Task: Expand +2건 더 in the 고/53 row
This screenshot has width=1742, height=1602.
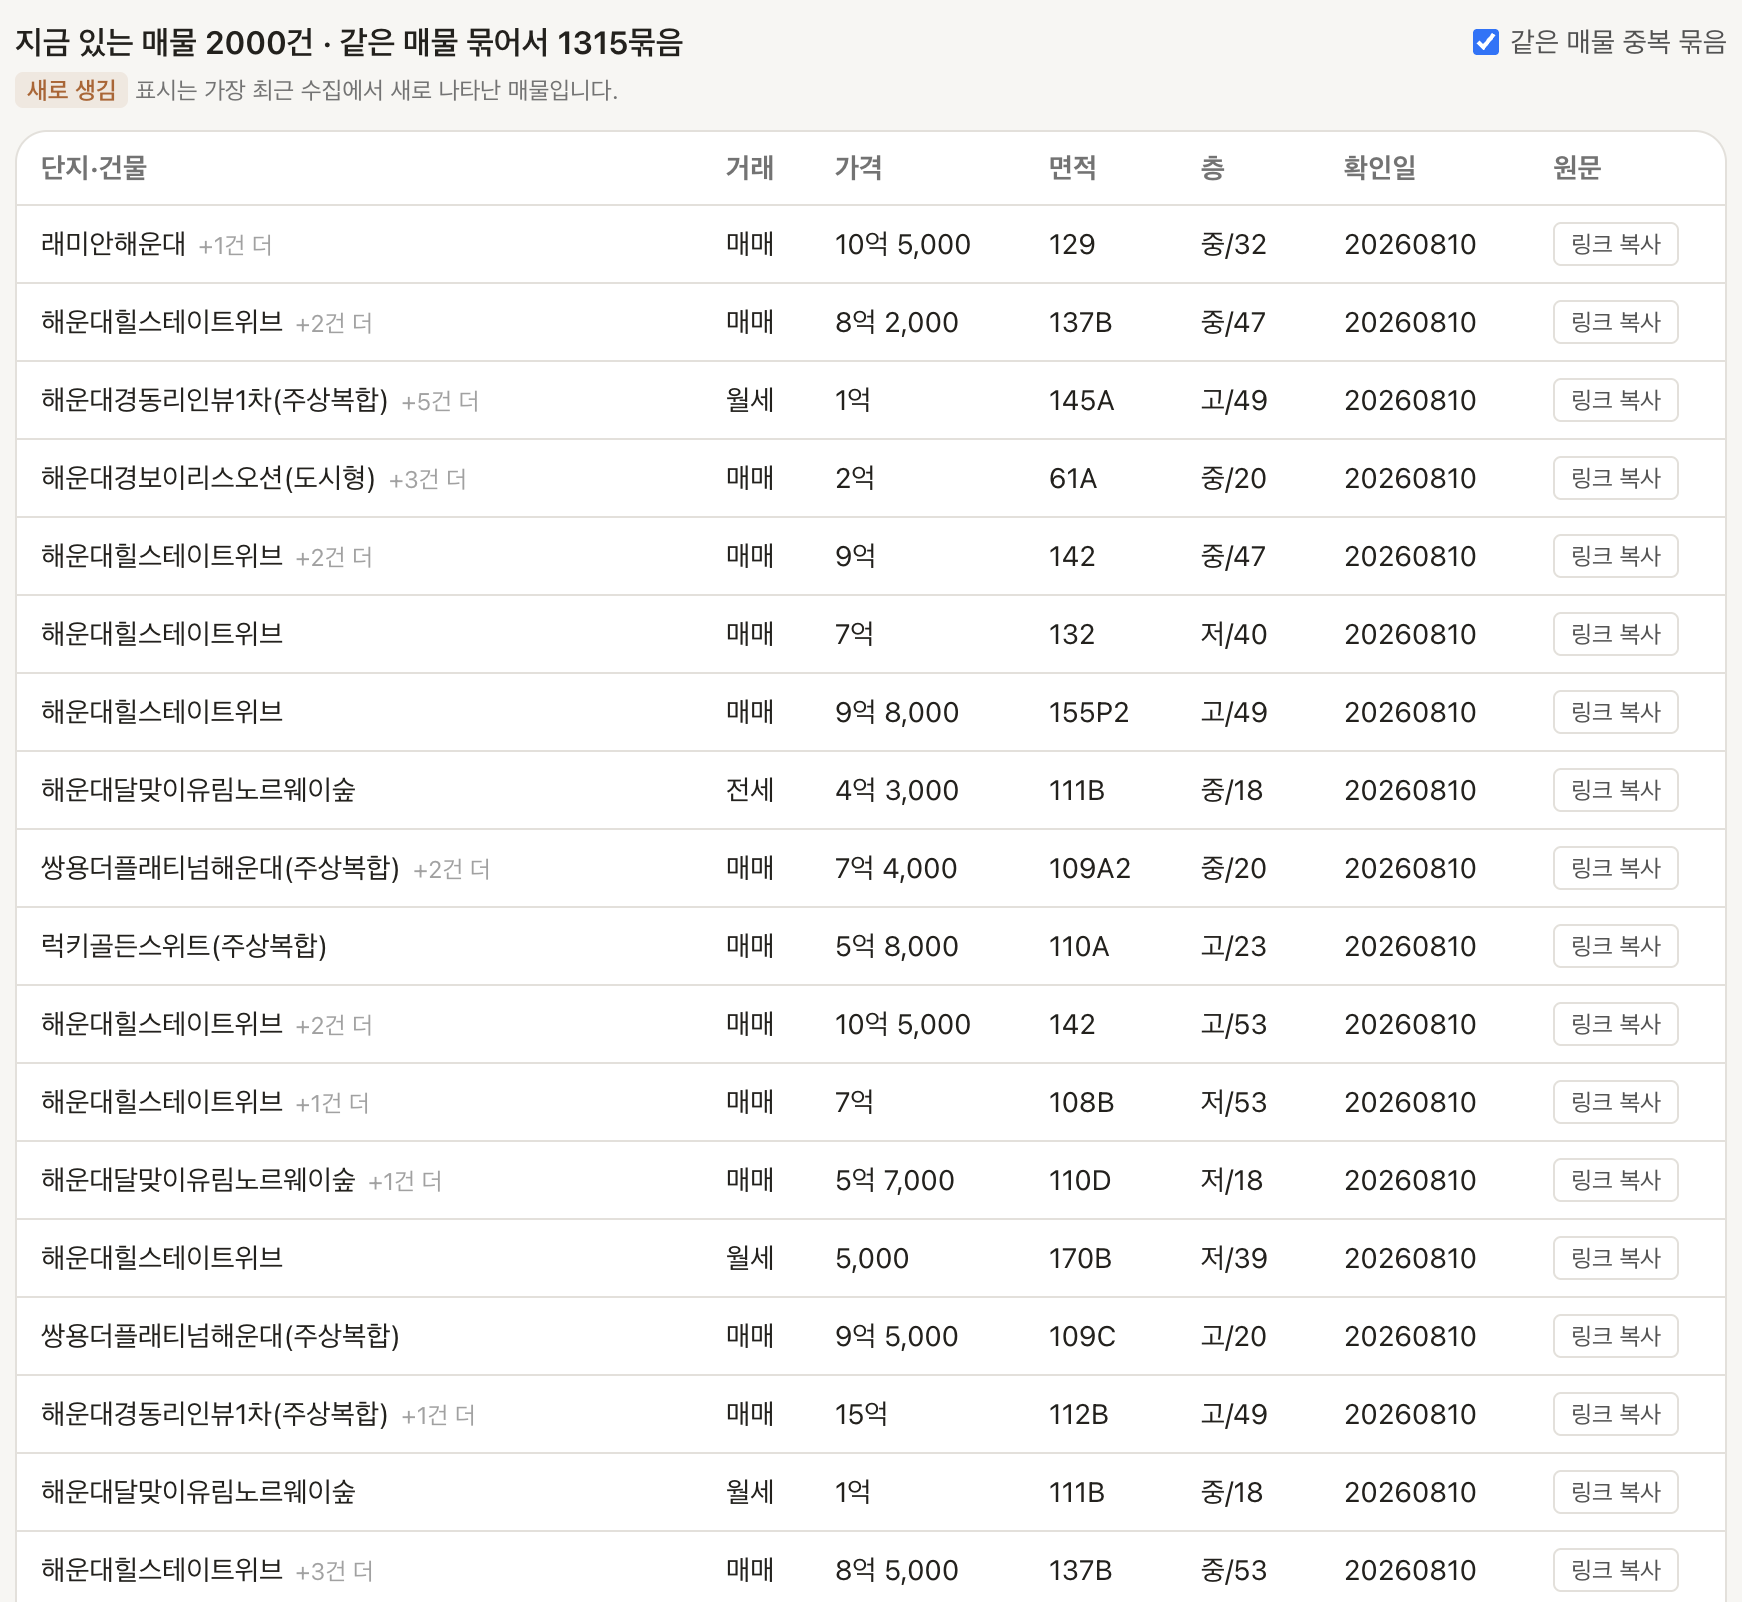Action: [334, 1026]
